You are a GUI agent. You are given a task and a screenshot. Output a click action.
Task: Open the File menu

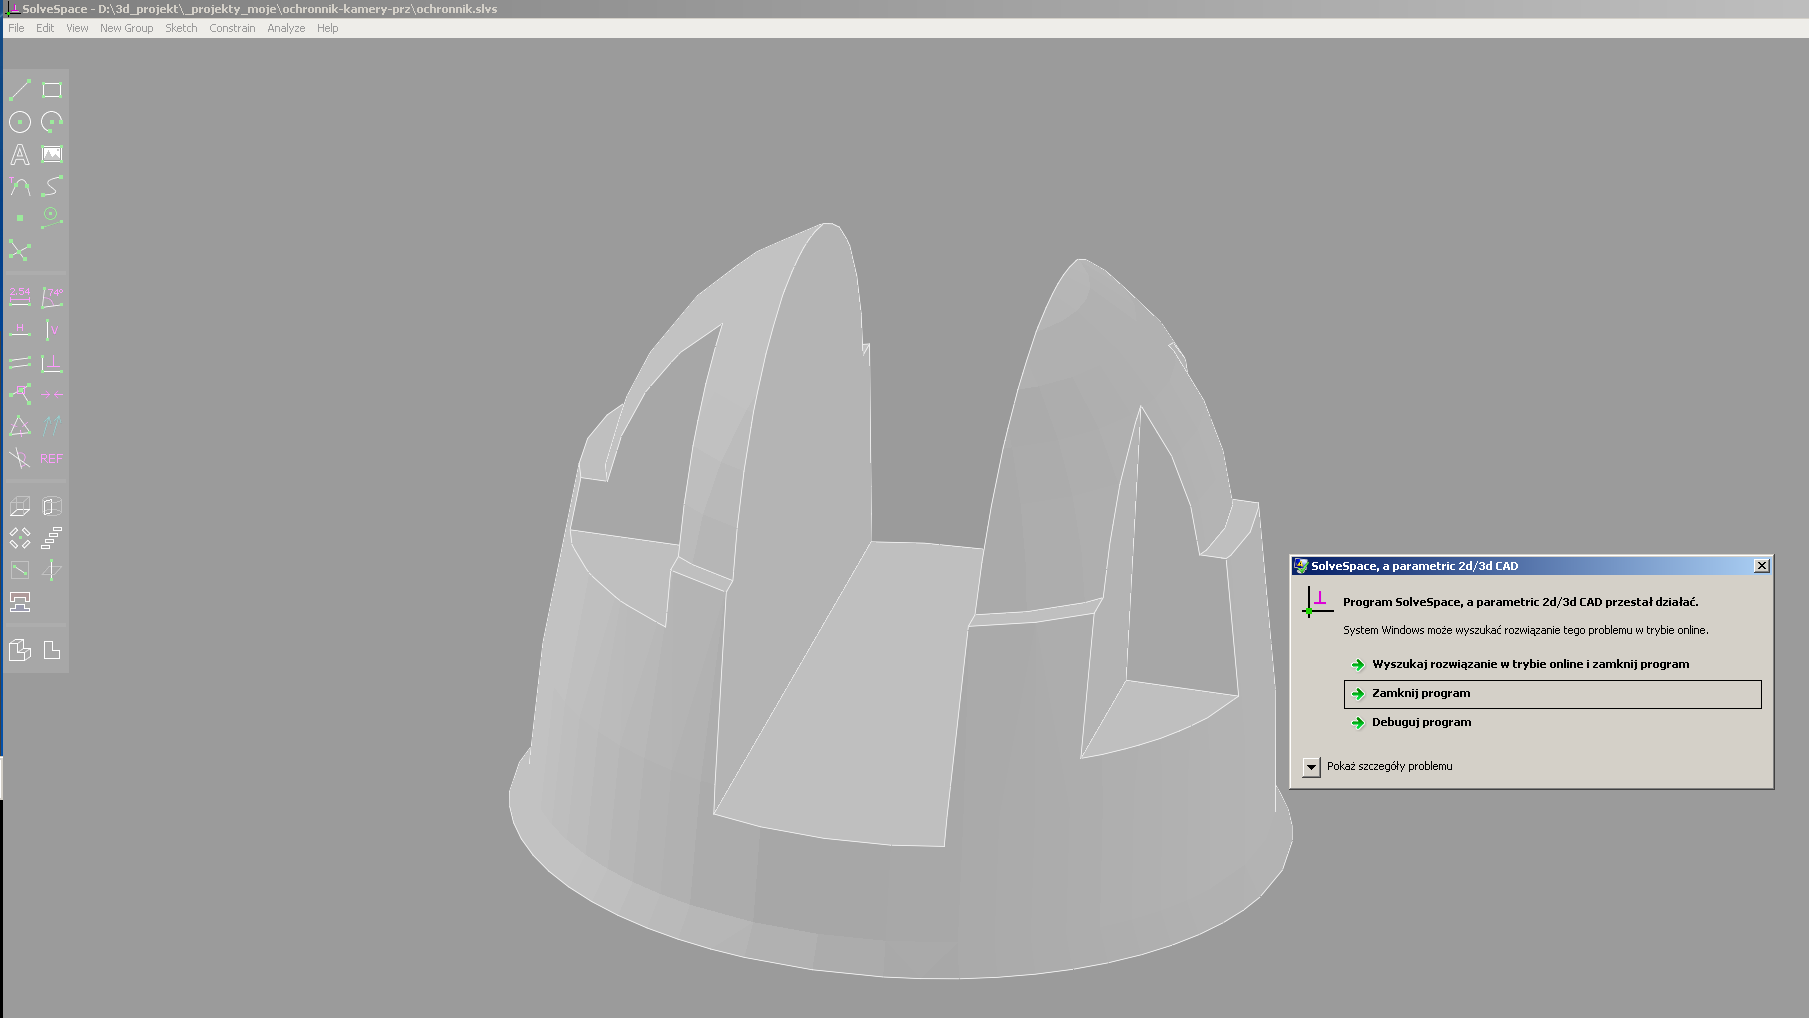coord(16,28)
